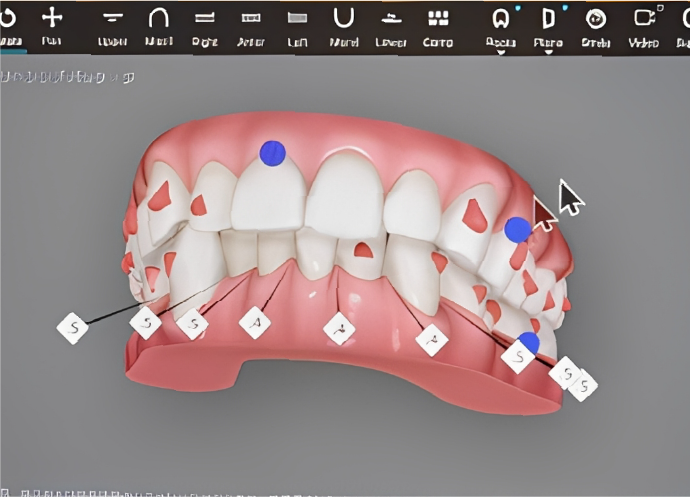Click the inverted-U maxillary arch icon
Screen dimensions: 690x497
point(158,19)
